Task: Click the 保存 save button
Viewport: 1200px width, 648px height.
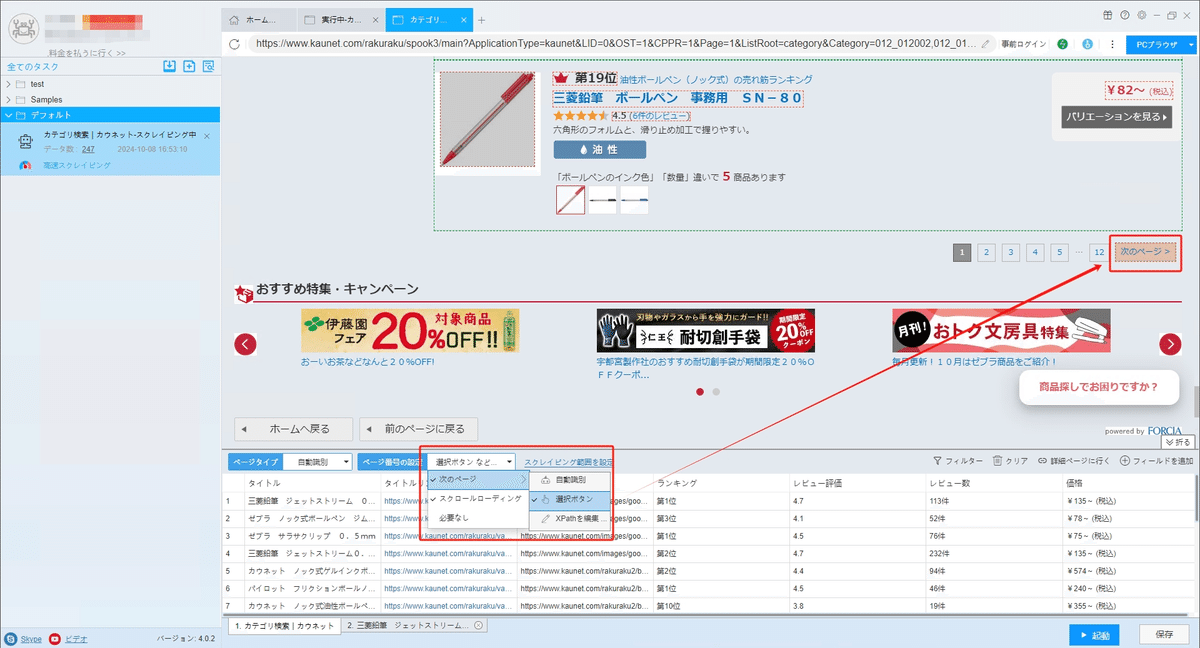Action: click(x=1164, y=635)
